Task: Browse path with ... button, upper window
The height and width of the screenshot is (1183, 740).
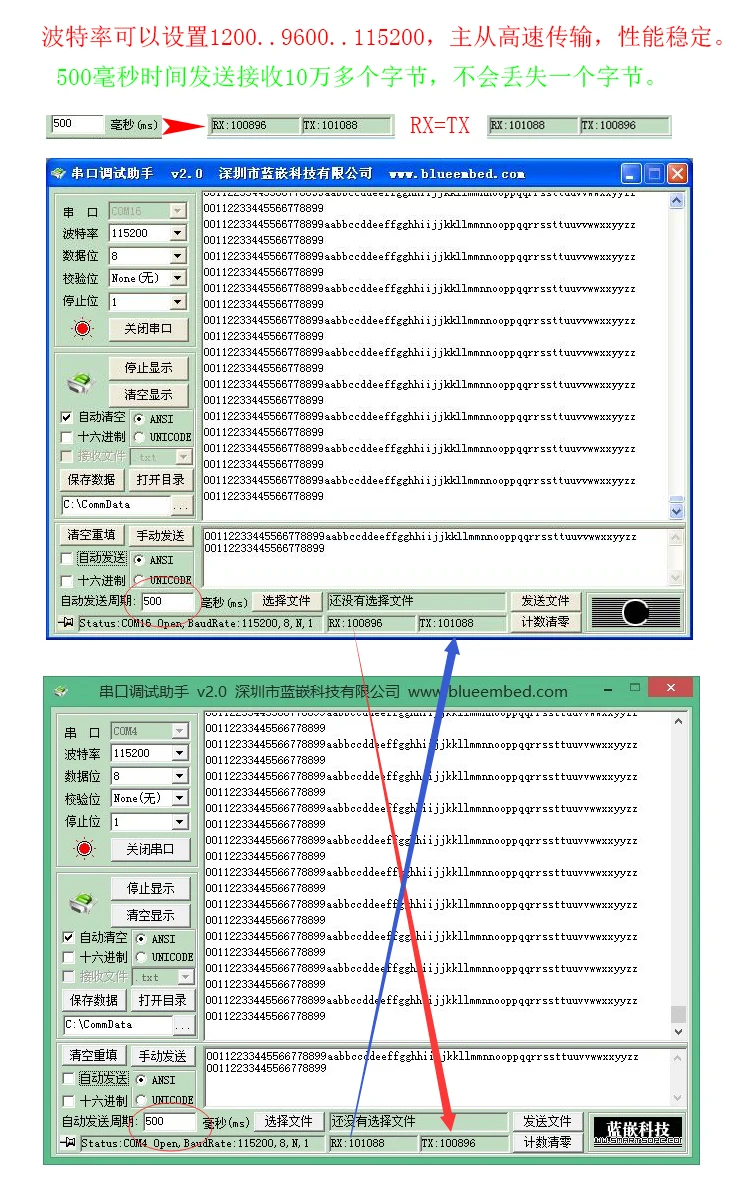Action: (x=181, y=505)
